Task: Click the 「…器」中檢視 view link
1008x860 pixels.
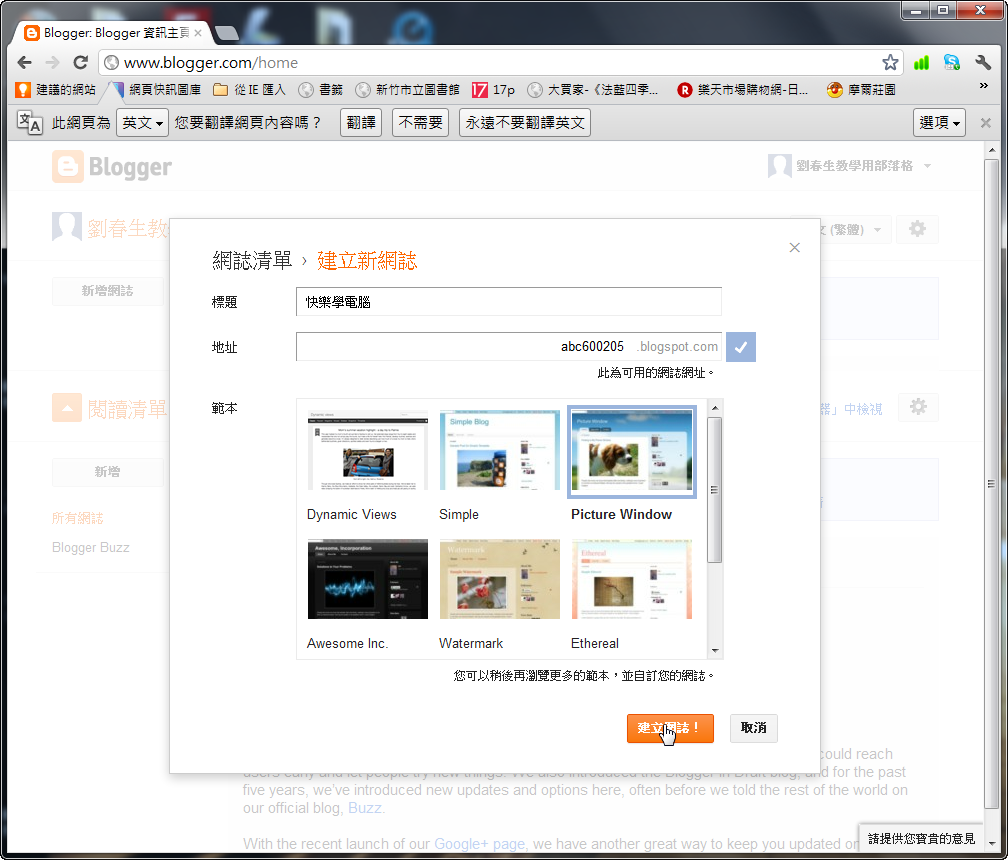Action: tap(851, 409)
